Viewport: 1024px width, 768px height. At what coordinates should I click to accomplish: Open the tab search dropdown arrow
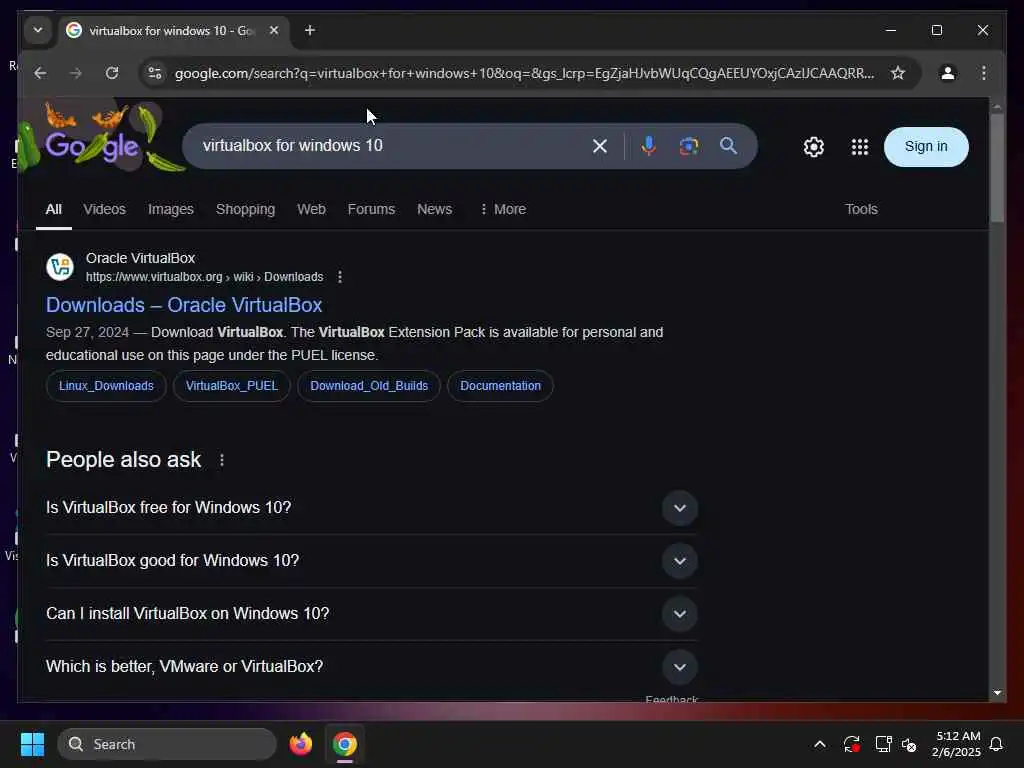pyautogui.click(x=38, y=30)
